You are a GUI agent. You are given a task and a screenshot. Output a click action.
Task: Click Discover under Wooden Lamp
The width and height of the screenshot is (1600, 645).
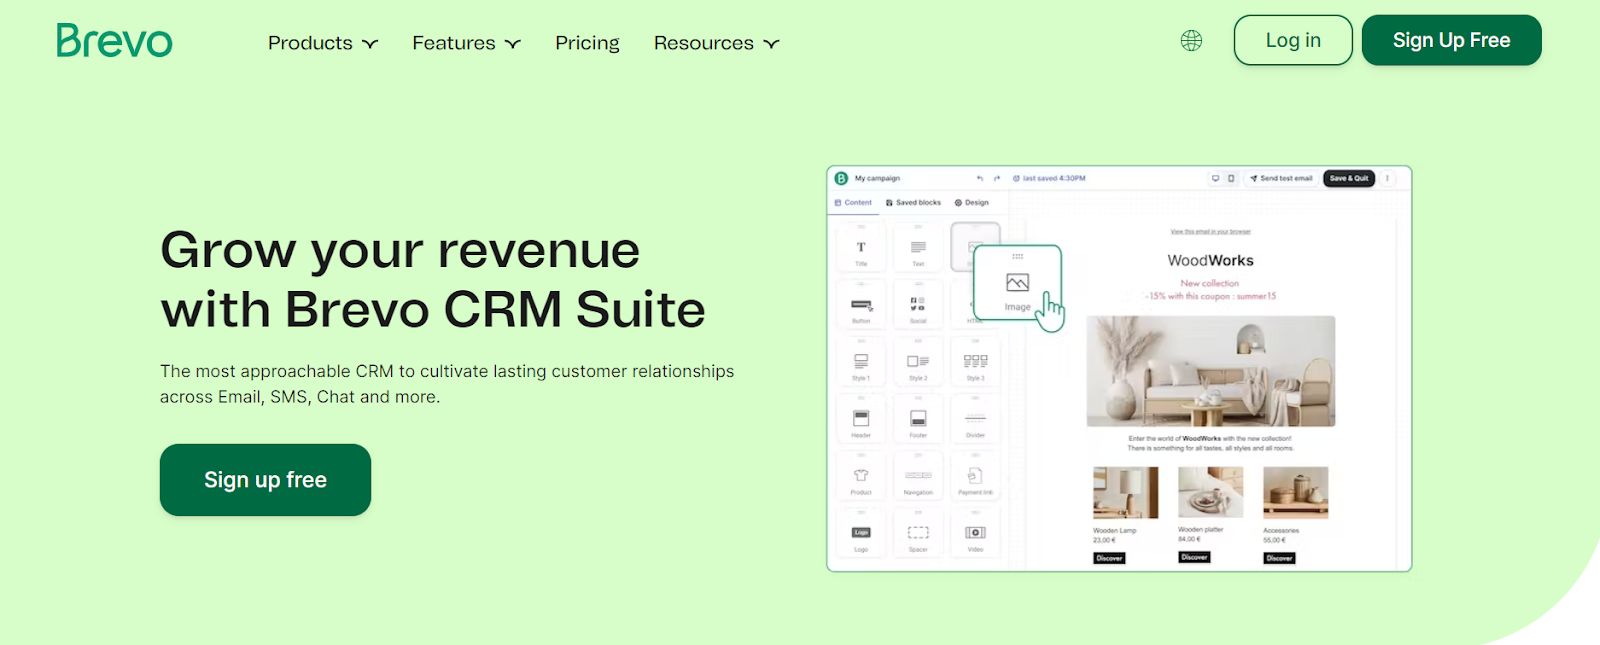pyautogui.click(x=1109, y=558)
